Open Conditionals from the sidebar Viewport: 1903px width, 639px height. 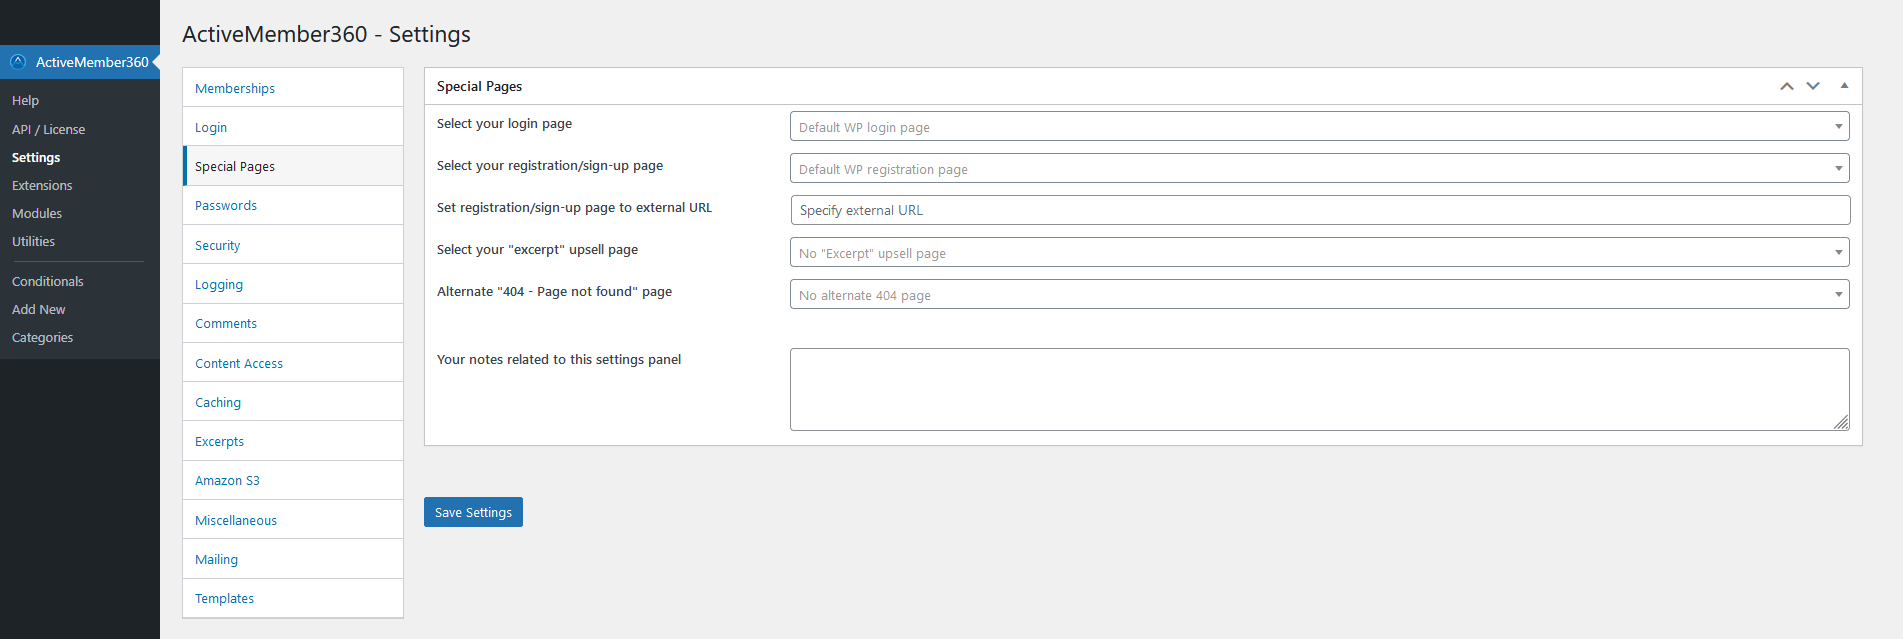click(x=47, y=281)
